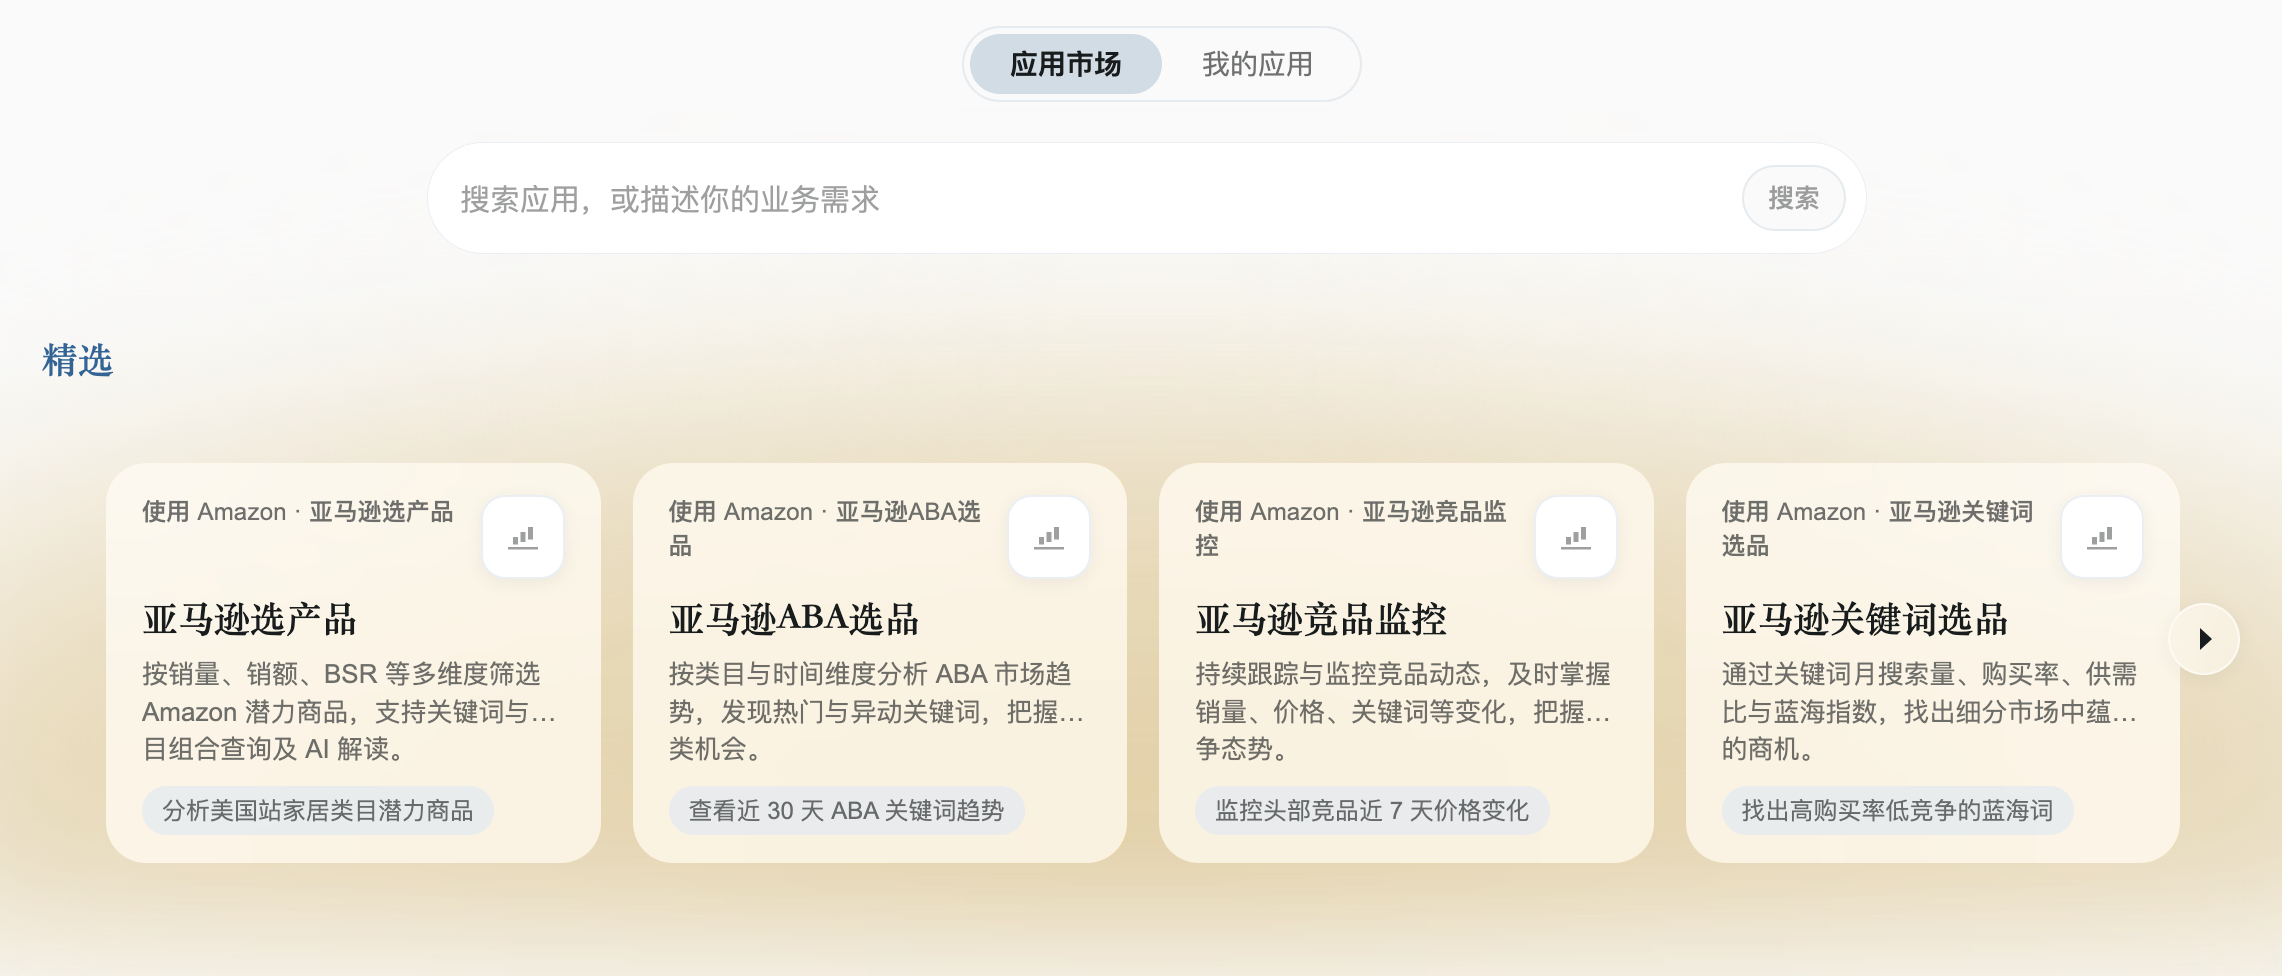Open the 亚马逊ABA选品 card title
The height and width of the screenshot is (976, 2282).
[794, 620]
